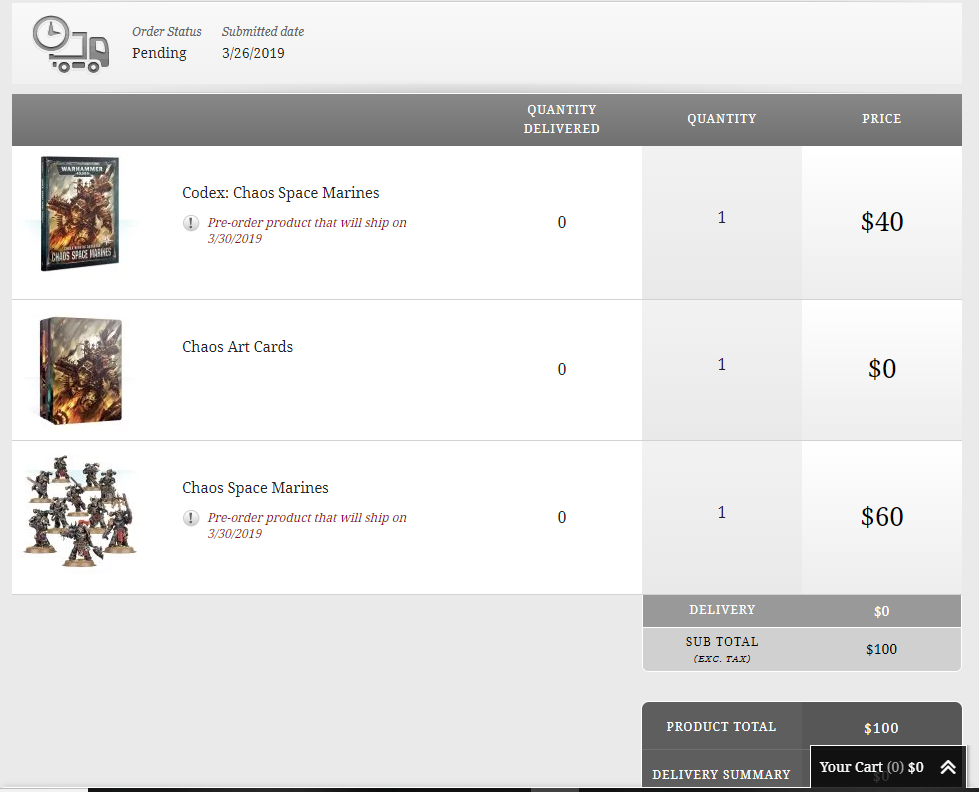Open the Your Cart summary bar
Image resolution: width=979 pixels, height=792 pixels.
point(870,767)
